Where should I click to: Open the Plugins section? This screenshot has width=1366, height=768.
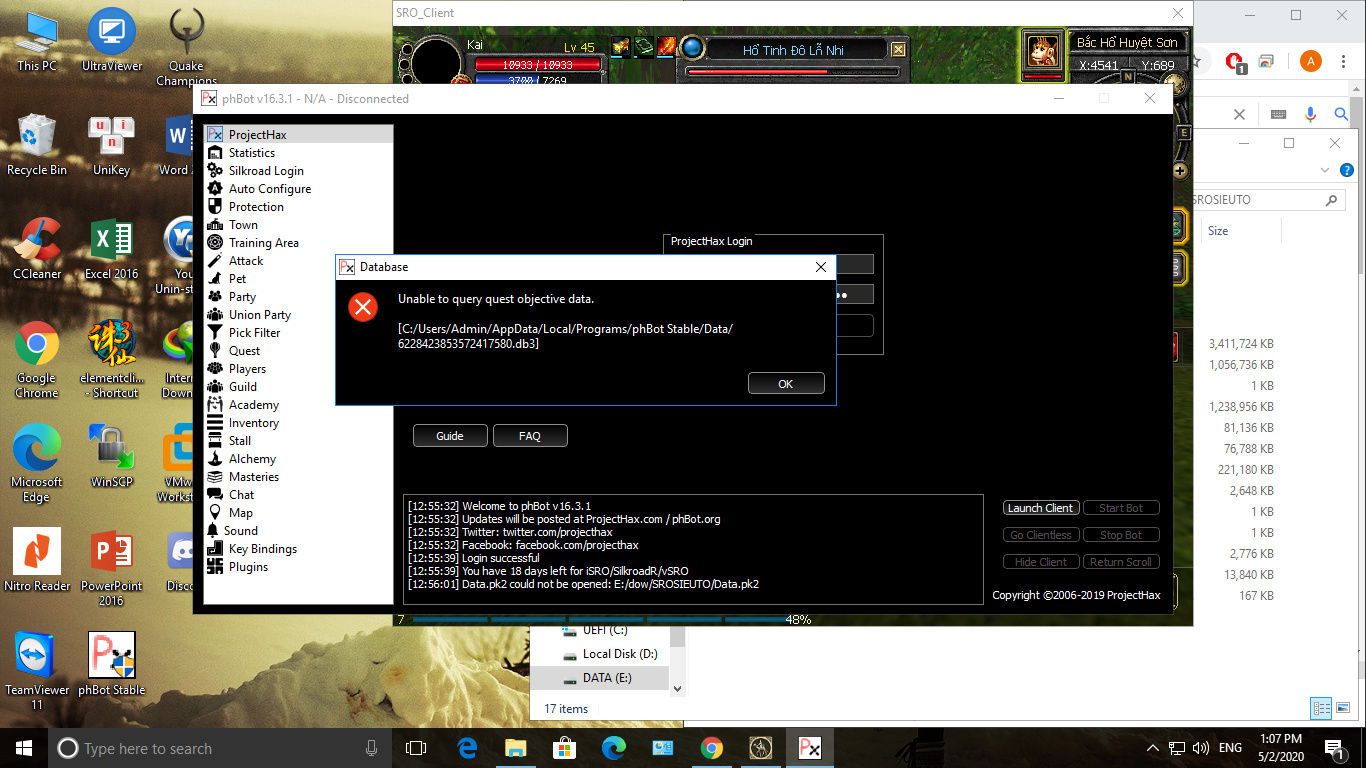pyautogui.click(x=248, y=567)
